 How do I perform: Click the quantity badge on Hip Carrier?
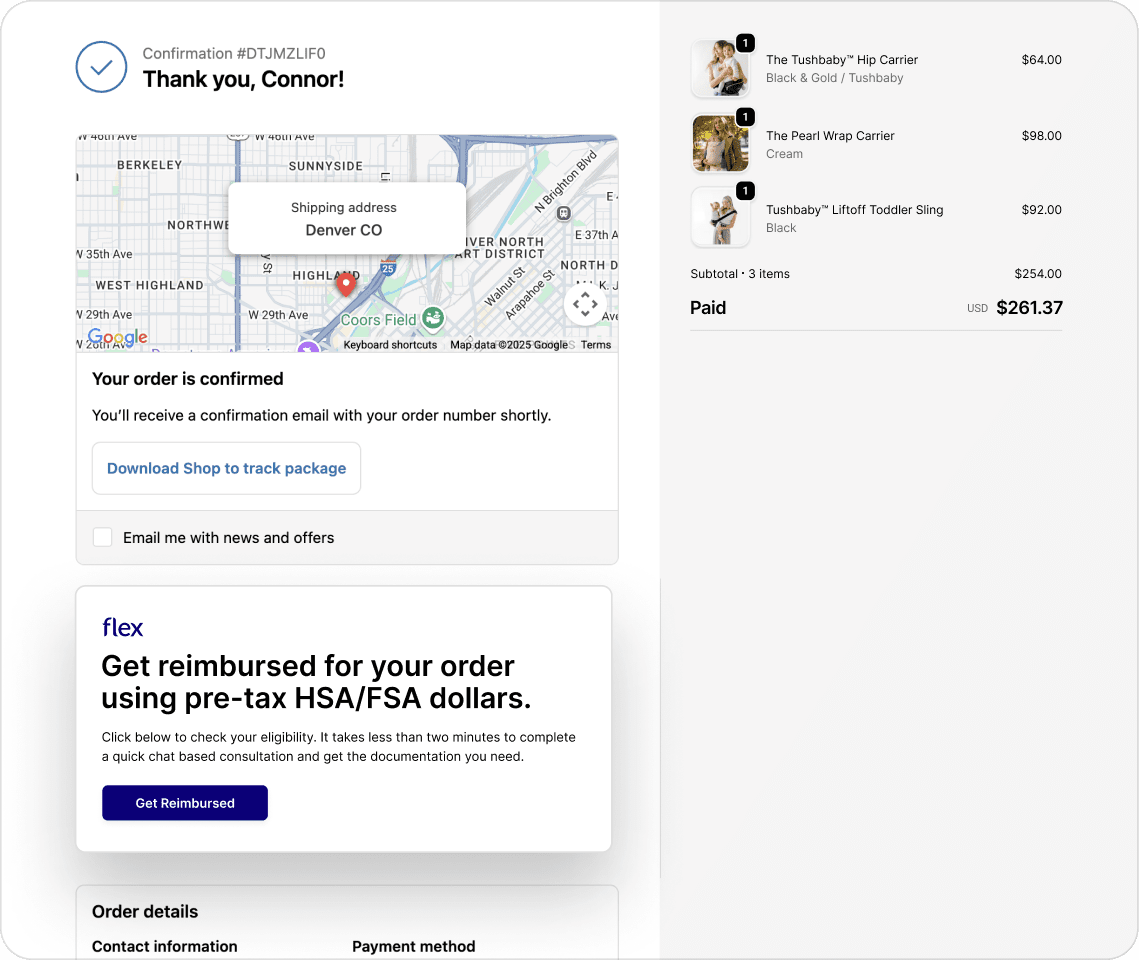tap(745, 43)
